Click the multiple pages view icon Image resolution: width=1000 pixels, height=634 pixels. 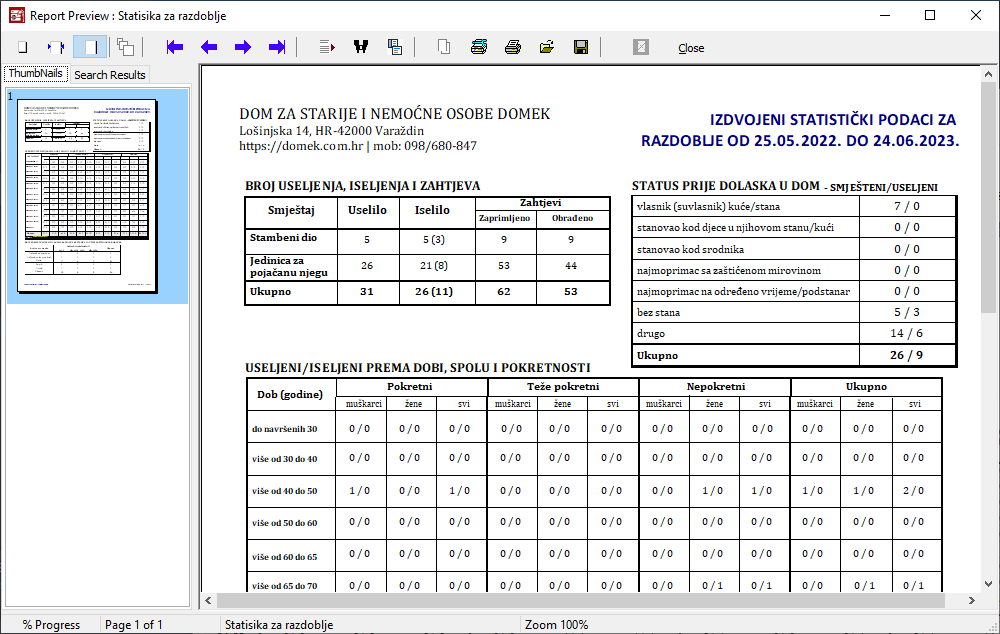[125, 47]
